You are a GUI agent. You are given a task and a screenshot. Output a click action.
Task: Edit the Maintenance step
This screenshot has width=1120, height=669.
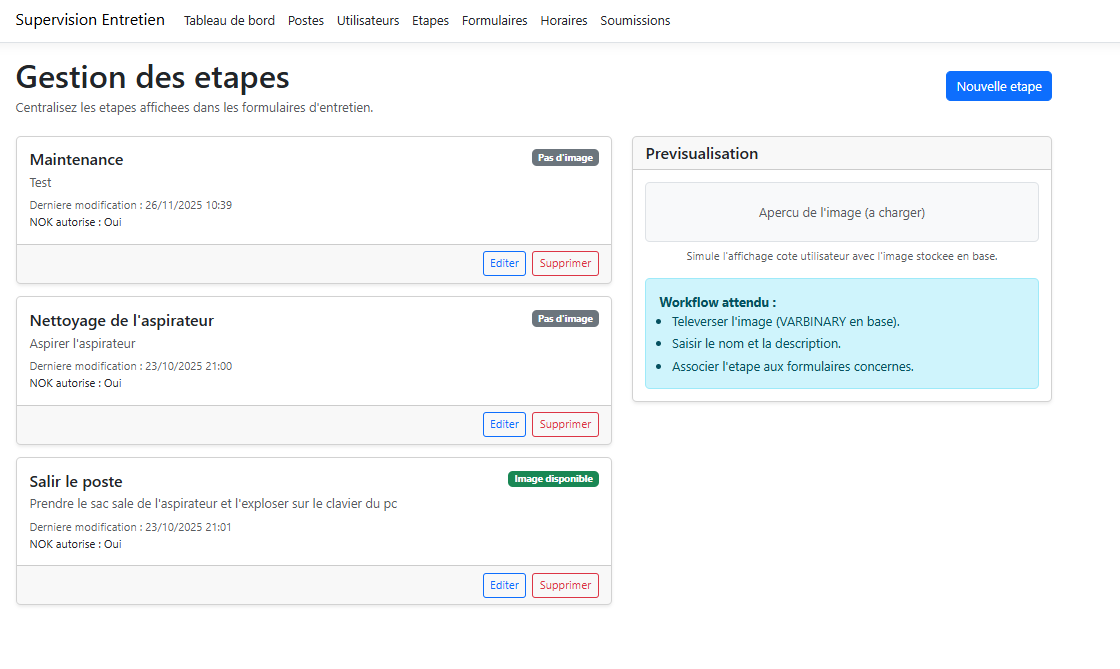click(504, 264)
